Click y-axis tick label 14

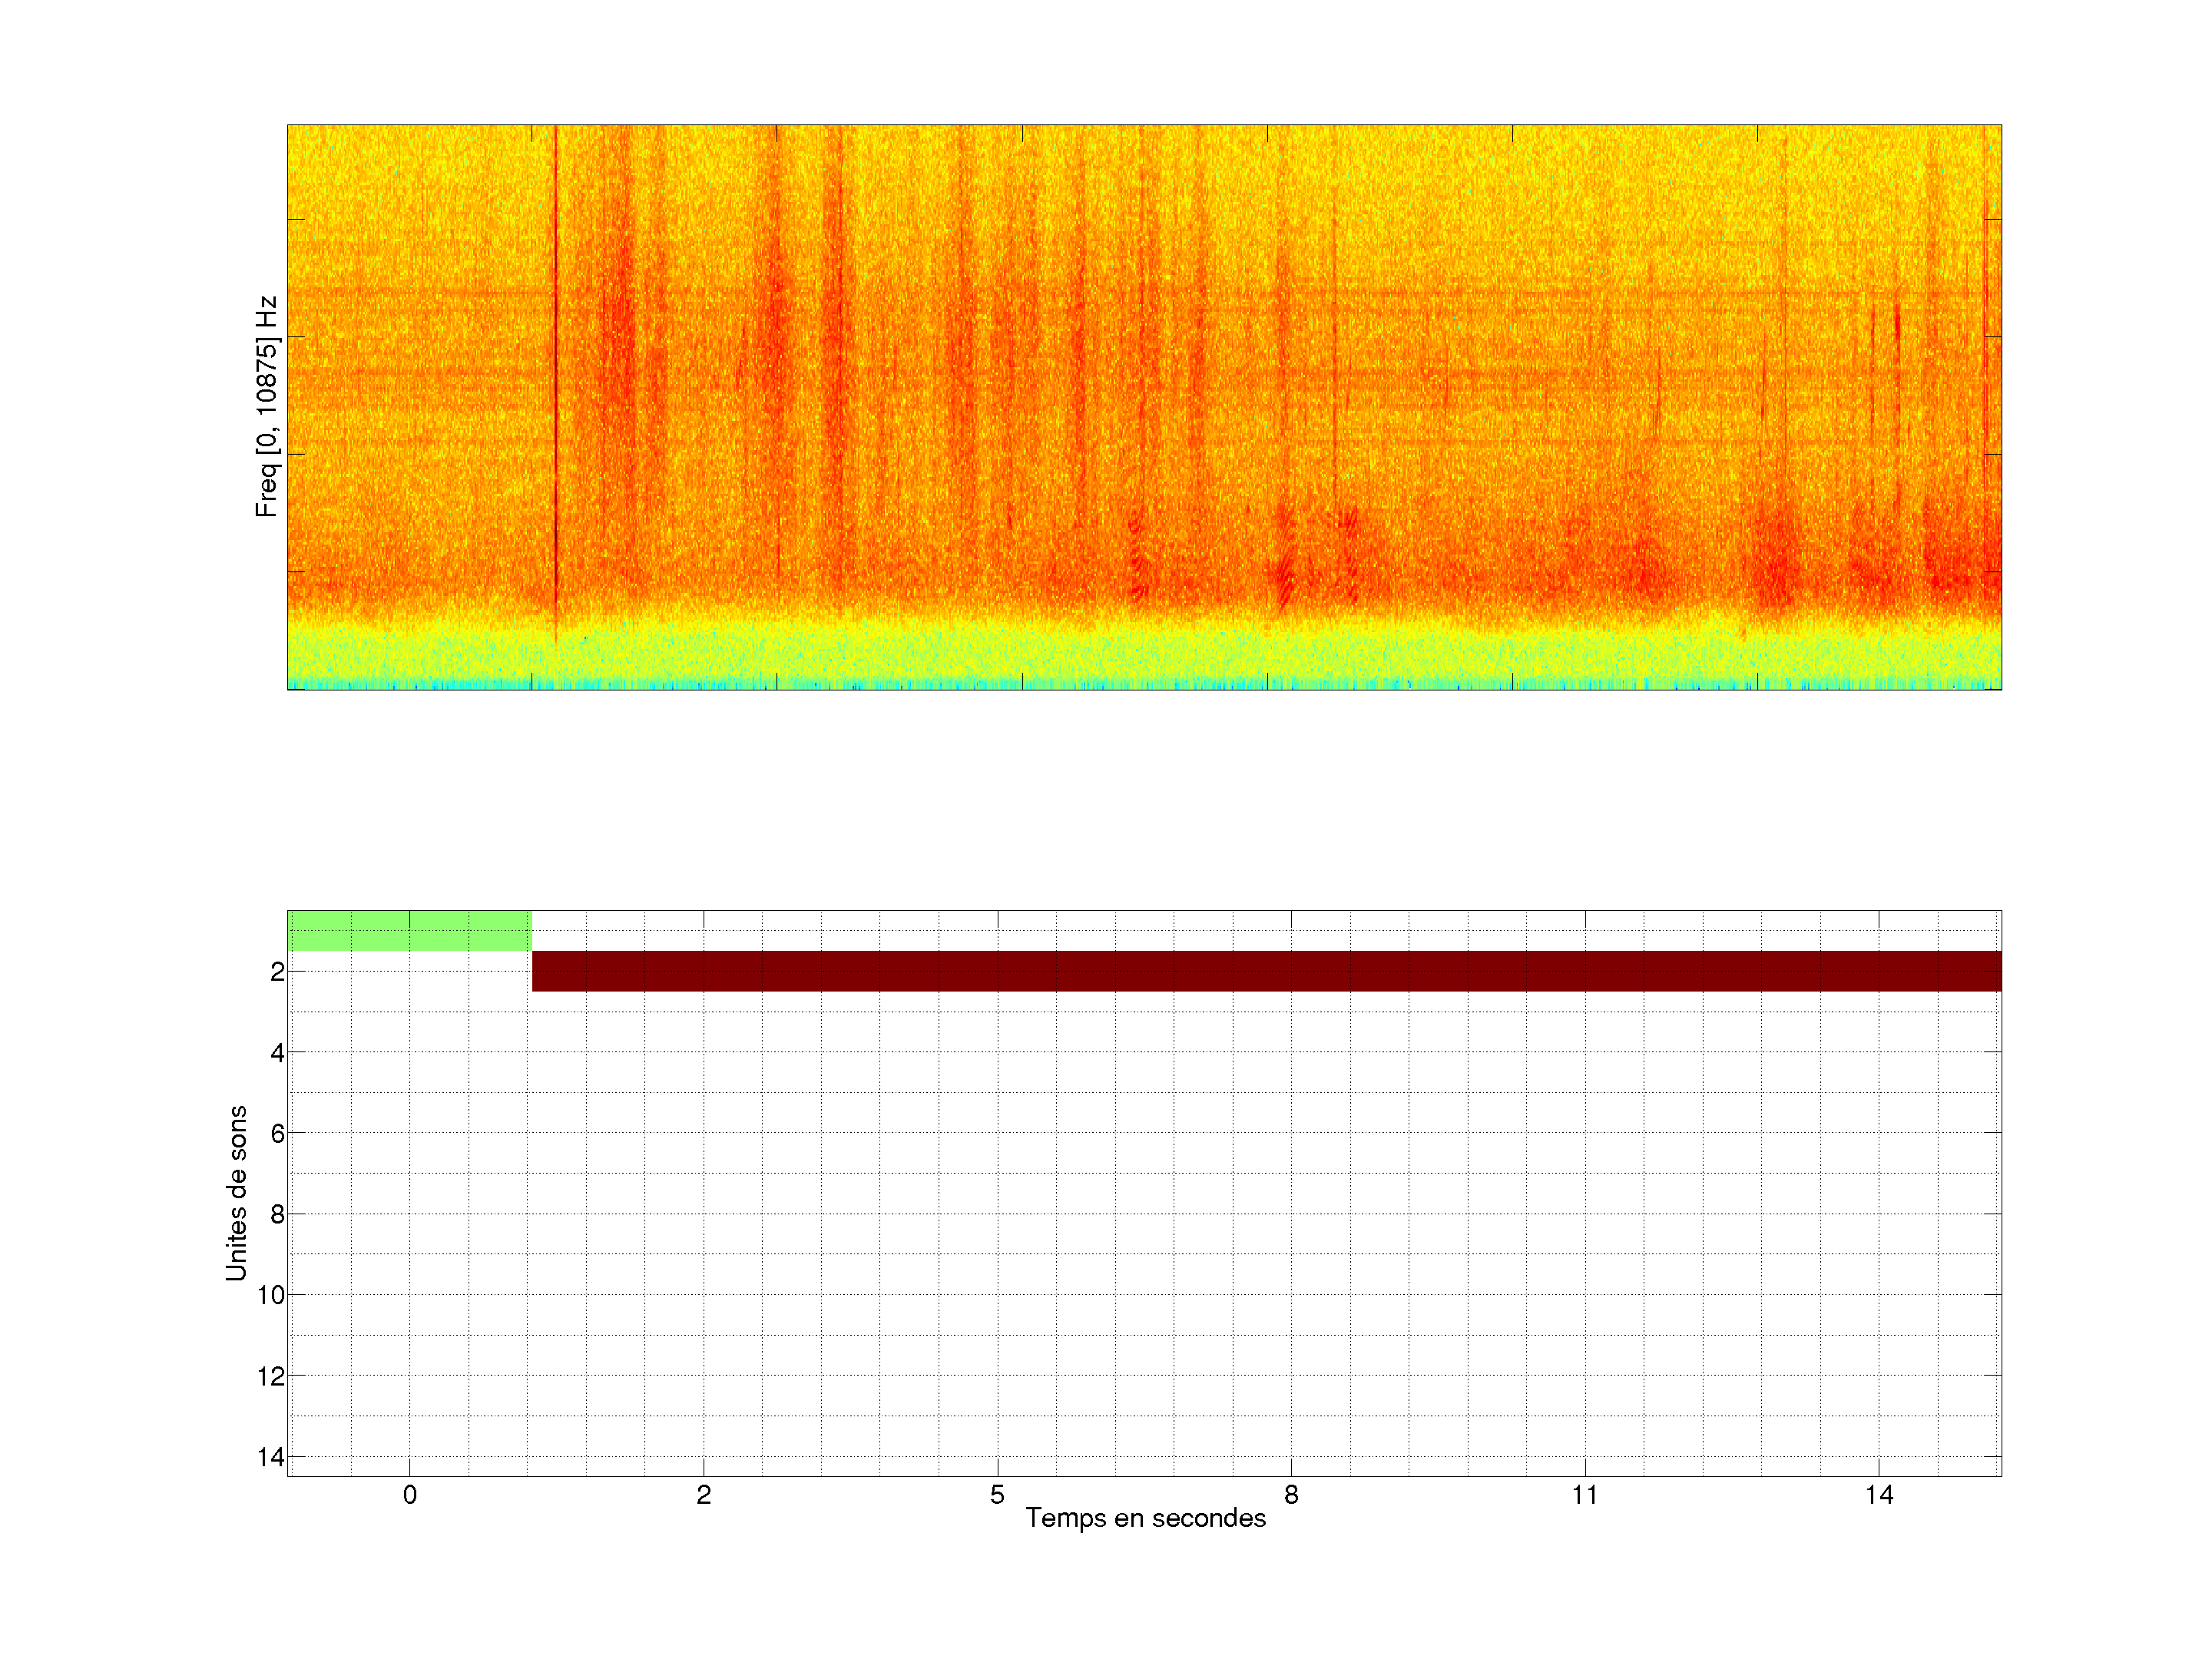pos(271,1457)
